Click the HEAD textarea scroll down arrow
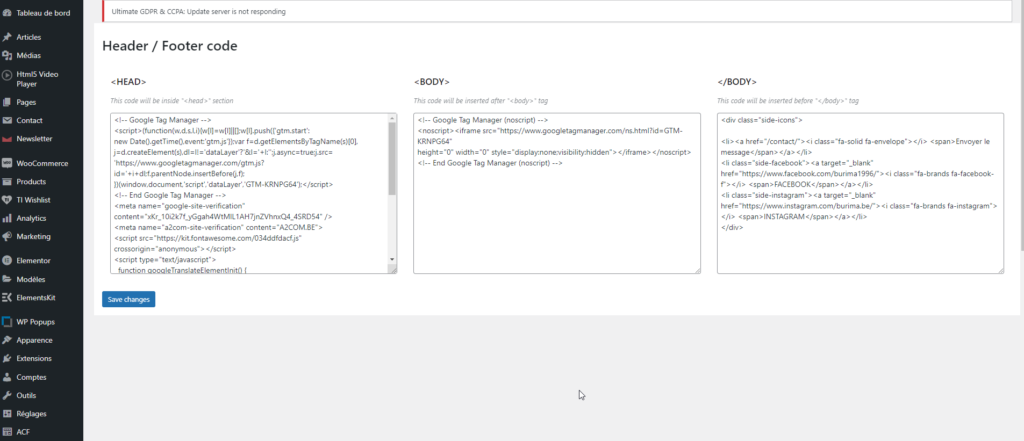Screen dimensions: 1024x441 (392, 260)
